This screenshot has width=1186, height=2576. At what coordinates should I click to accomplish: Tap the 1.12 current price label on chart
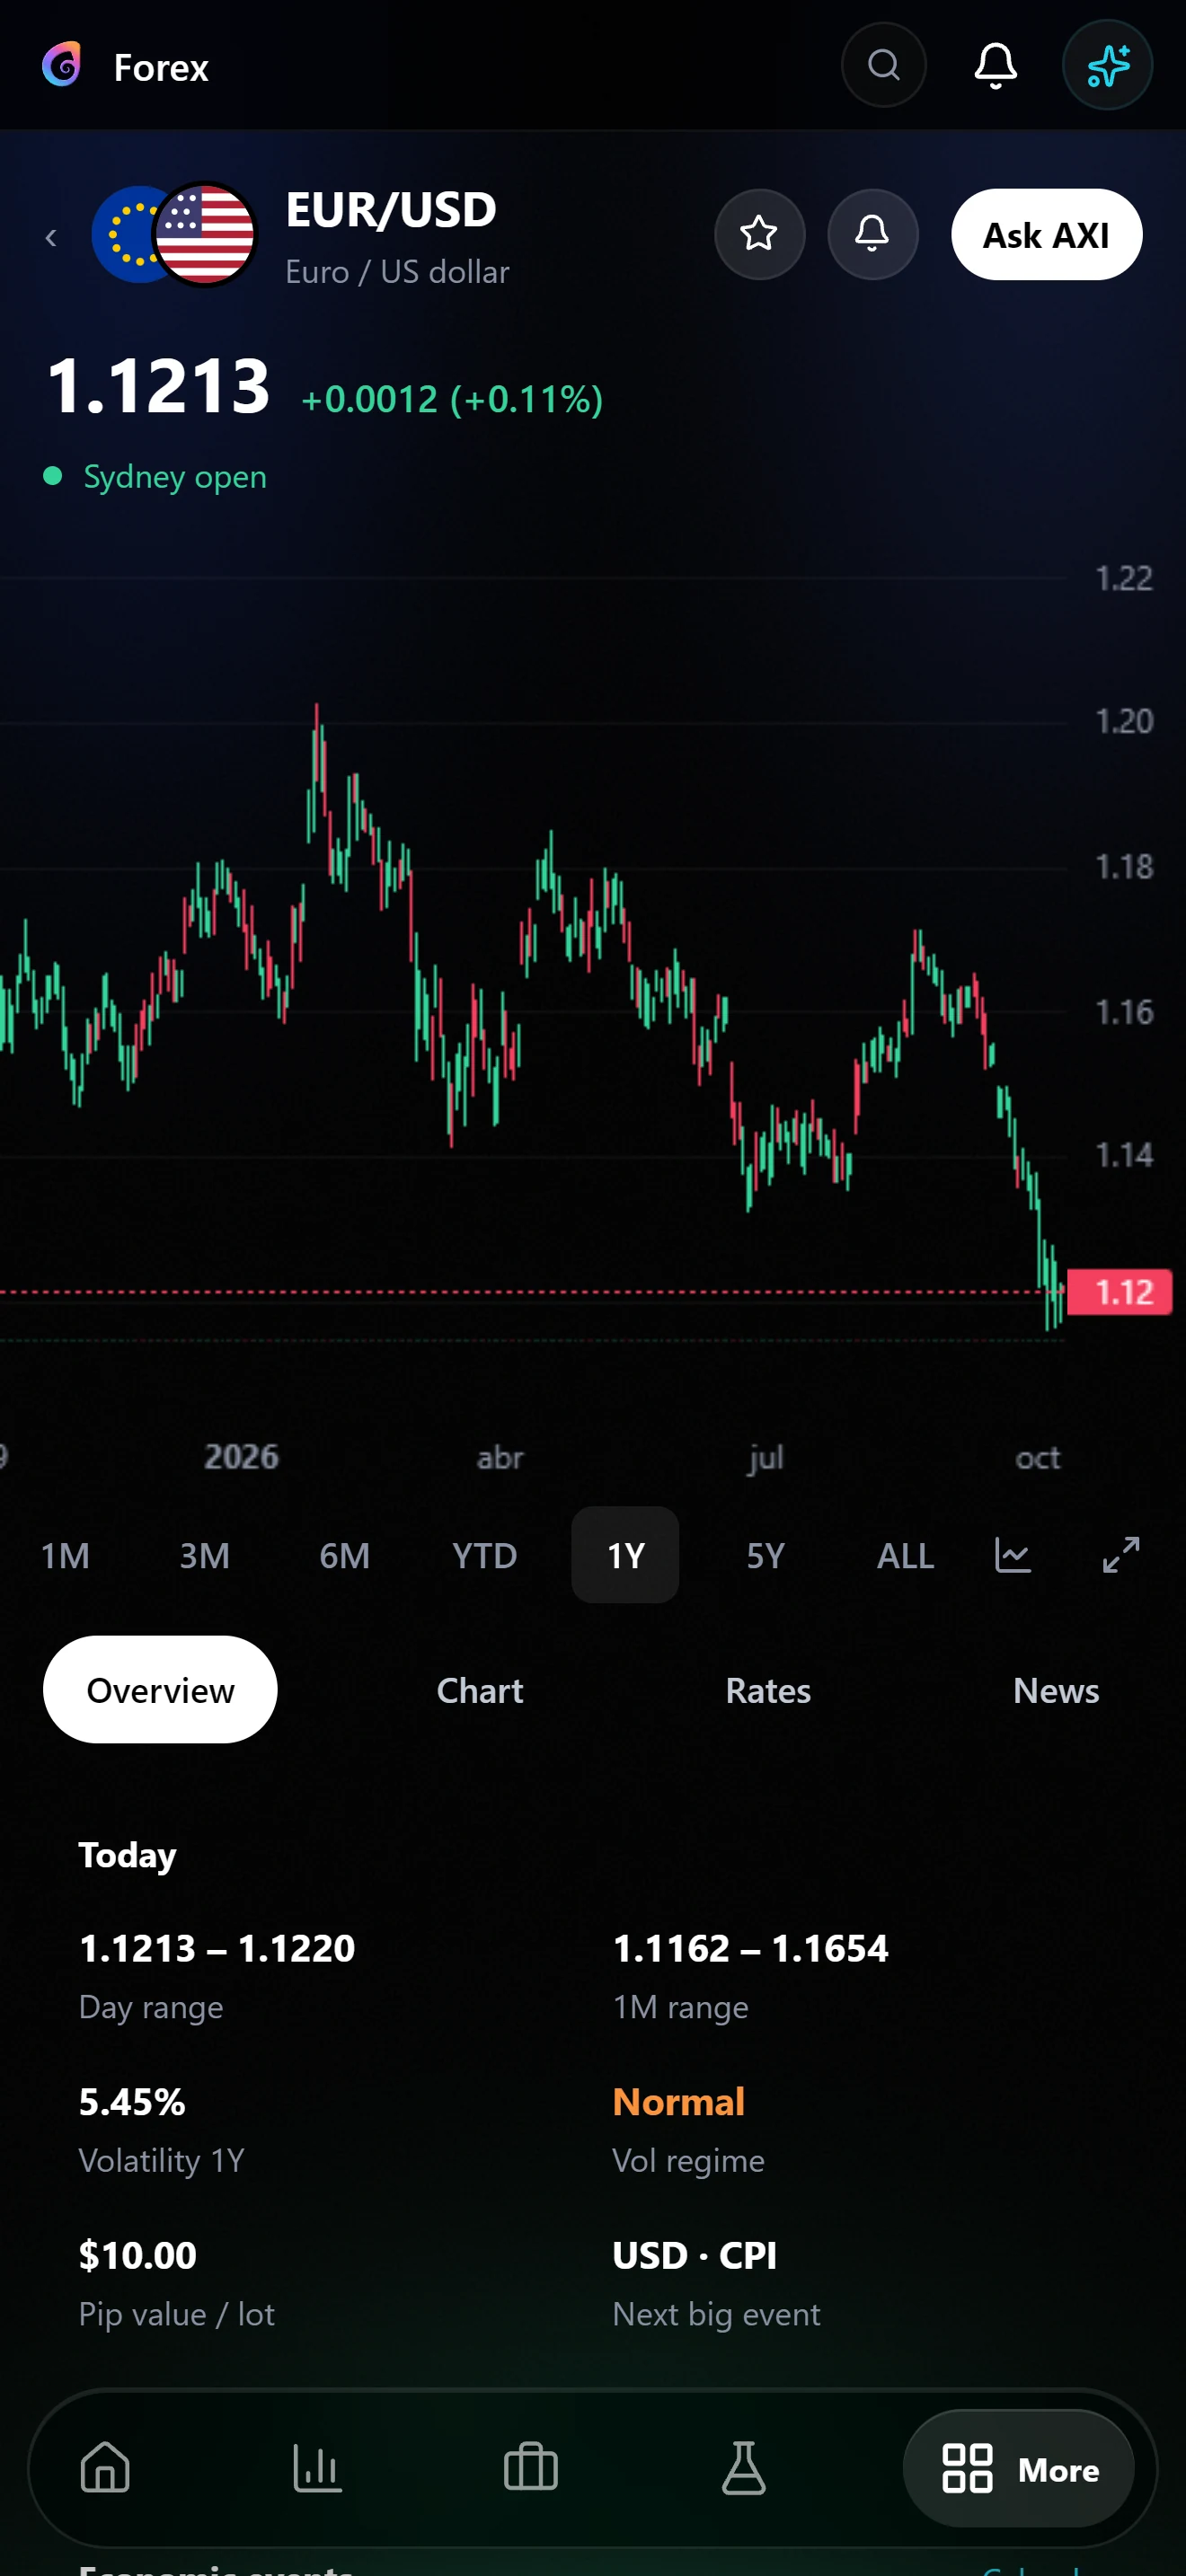tap(1120, 1292)
